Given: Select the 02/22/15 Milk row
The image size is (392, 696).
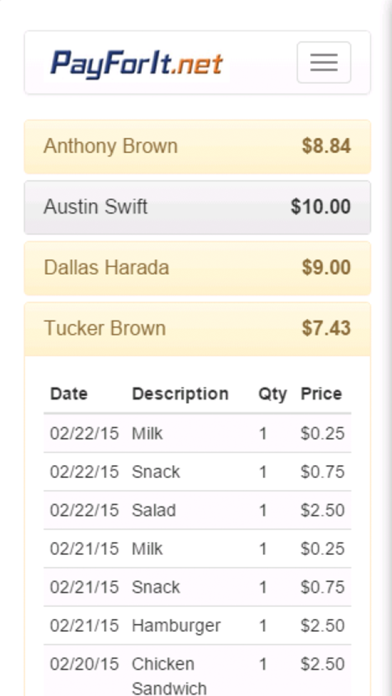Looking at the screenshot, I should [x=197, y=433].
